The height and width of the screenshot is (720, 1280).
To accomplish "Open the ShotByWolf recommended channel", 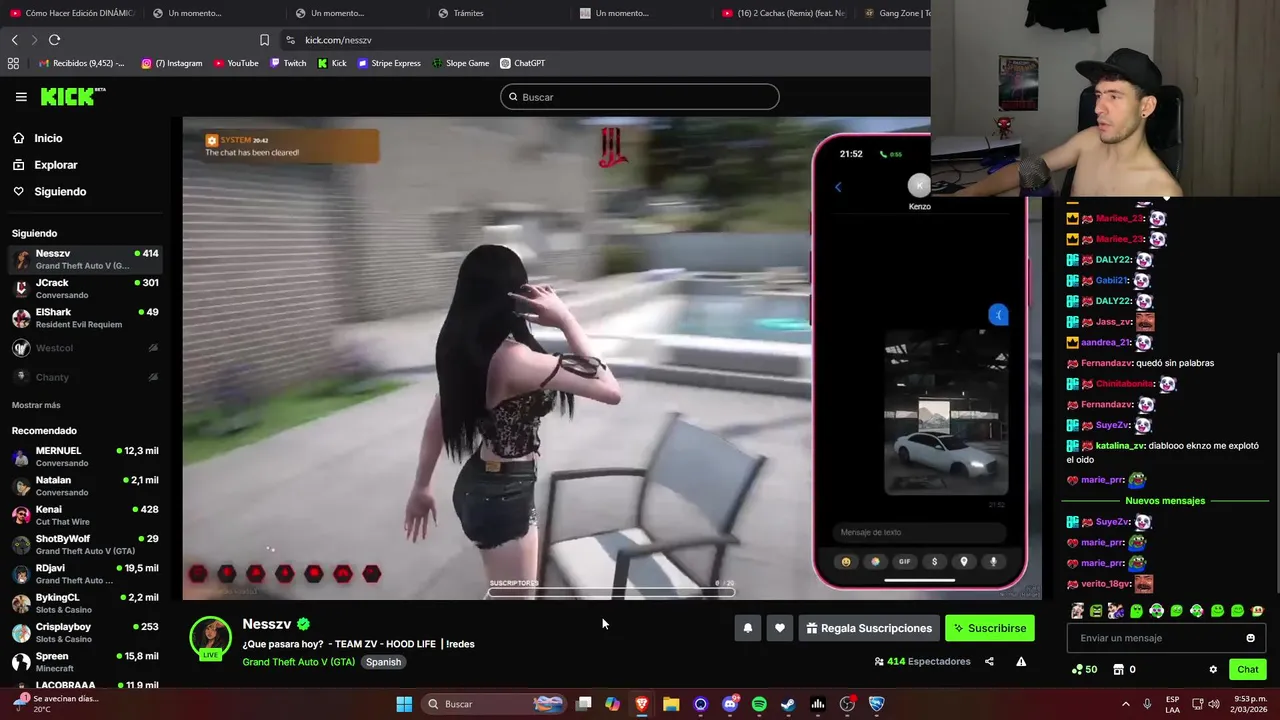I will click(85, 545).
